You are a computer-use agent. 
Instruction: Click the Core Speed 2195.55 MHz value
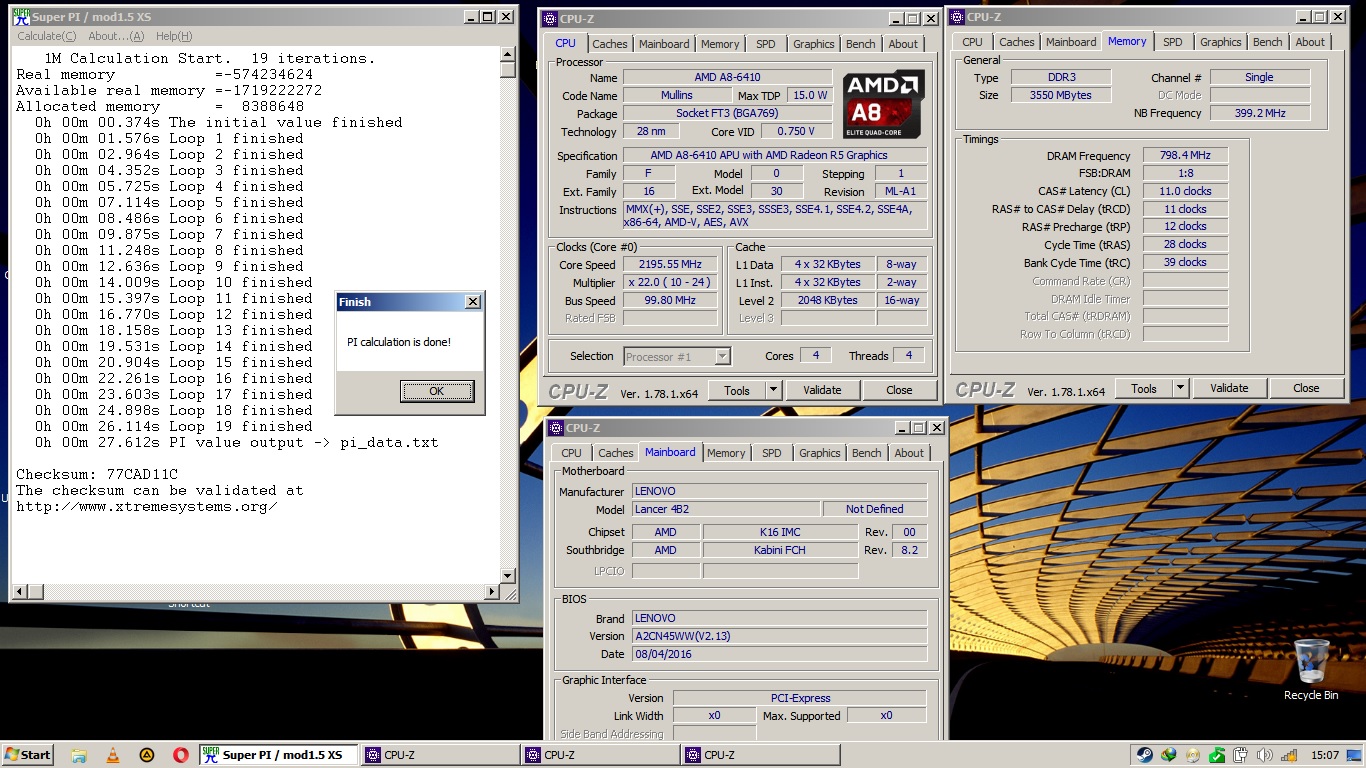click(670, 264)
